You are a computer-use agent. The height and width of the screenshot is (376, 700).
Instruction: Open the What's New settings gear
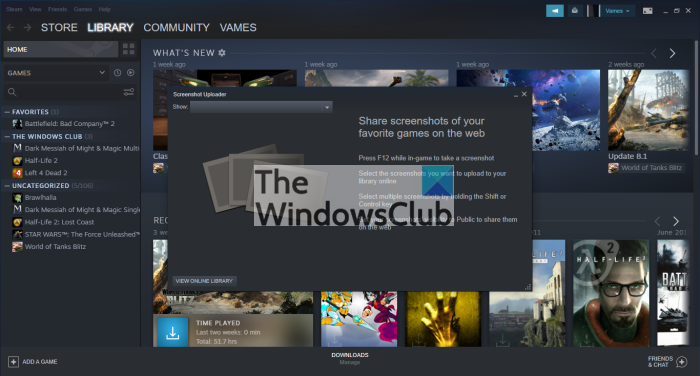point(222,53)
